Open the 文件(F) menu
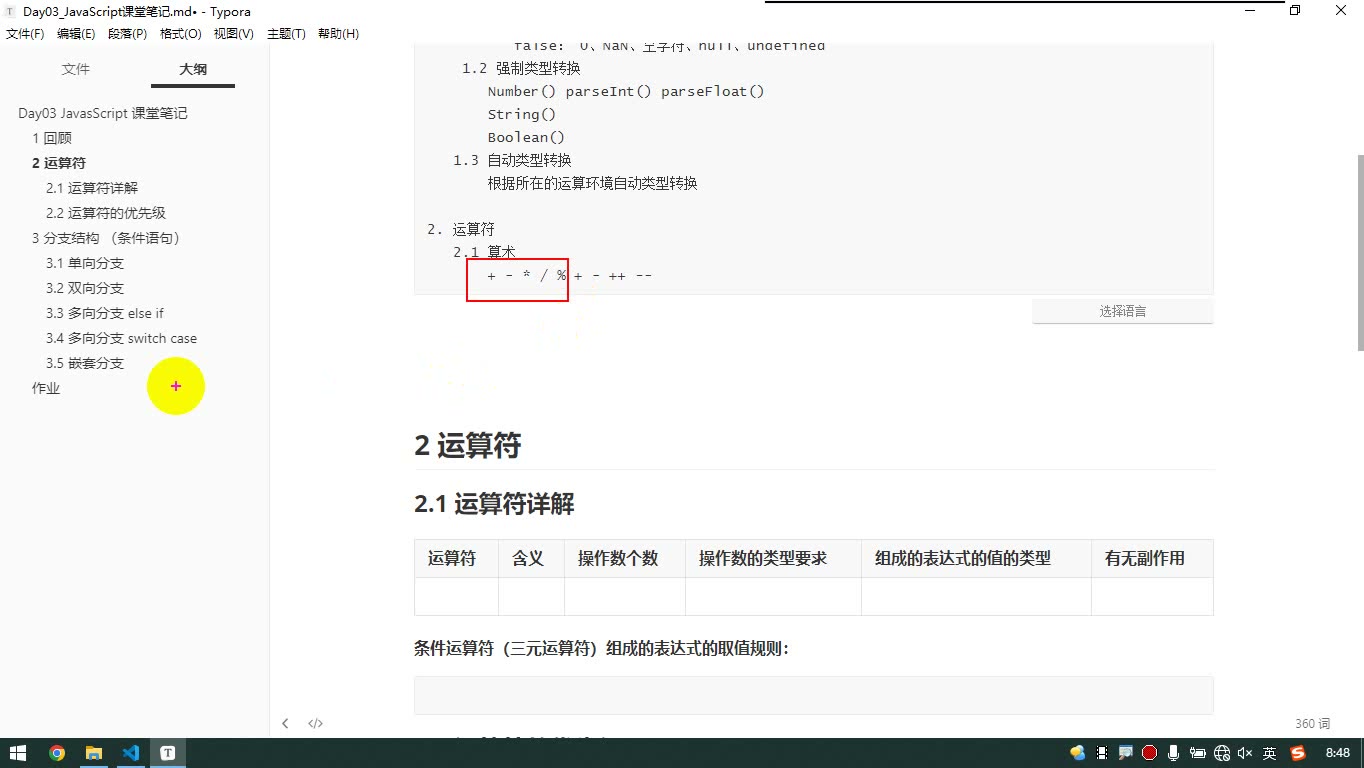The height and width of the screenshot is (768, 1364). [x=25, y=34]
